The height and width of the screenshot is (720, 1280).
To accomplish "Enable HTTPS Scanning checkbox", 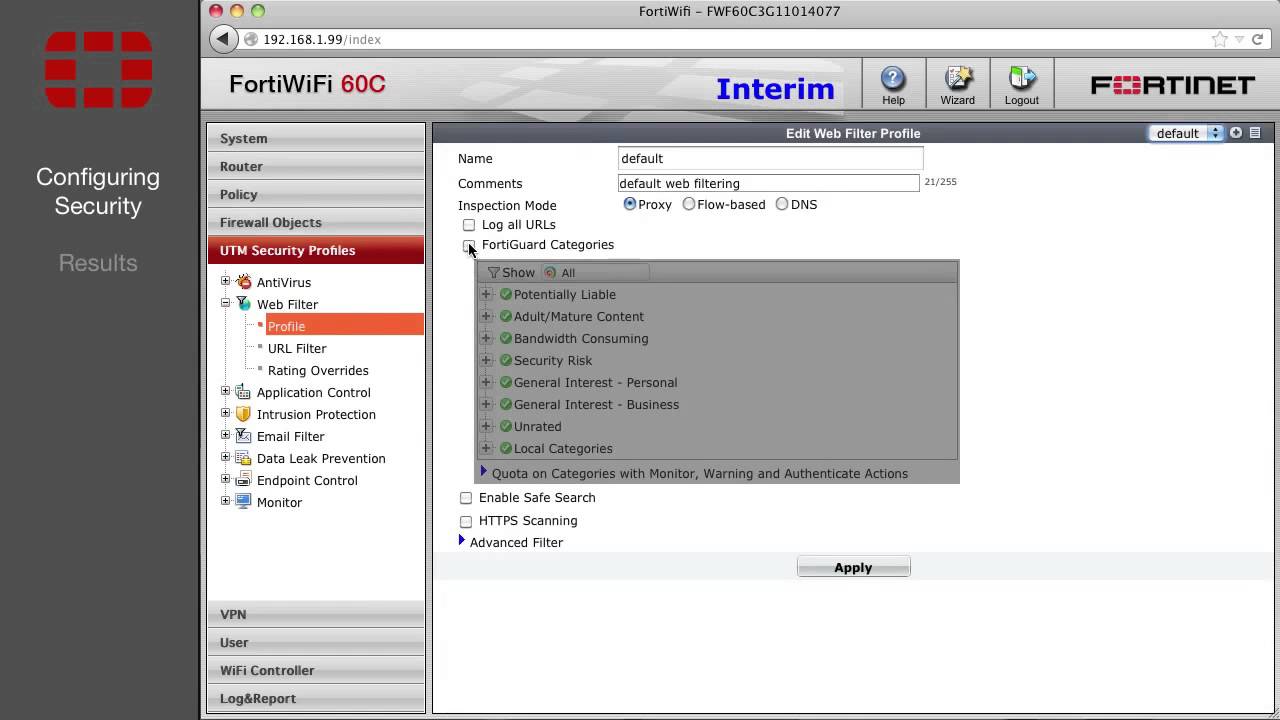I will 466,521.
